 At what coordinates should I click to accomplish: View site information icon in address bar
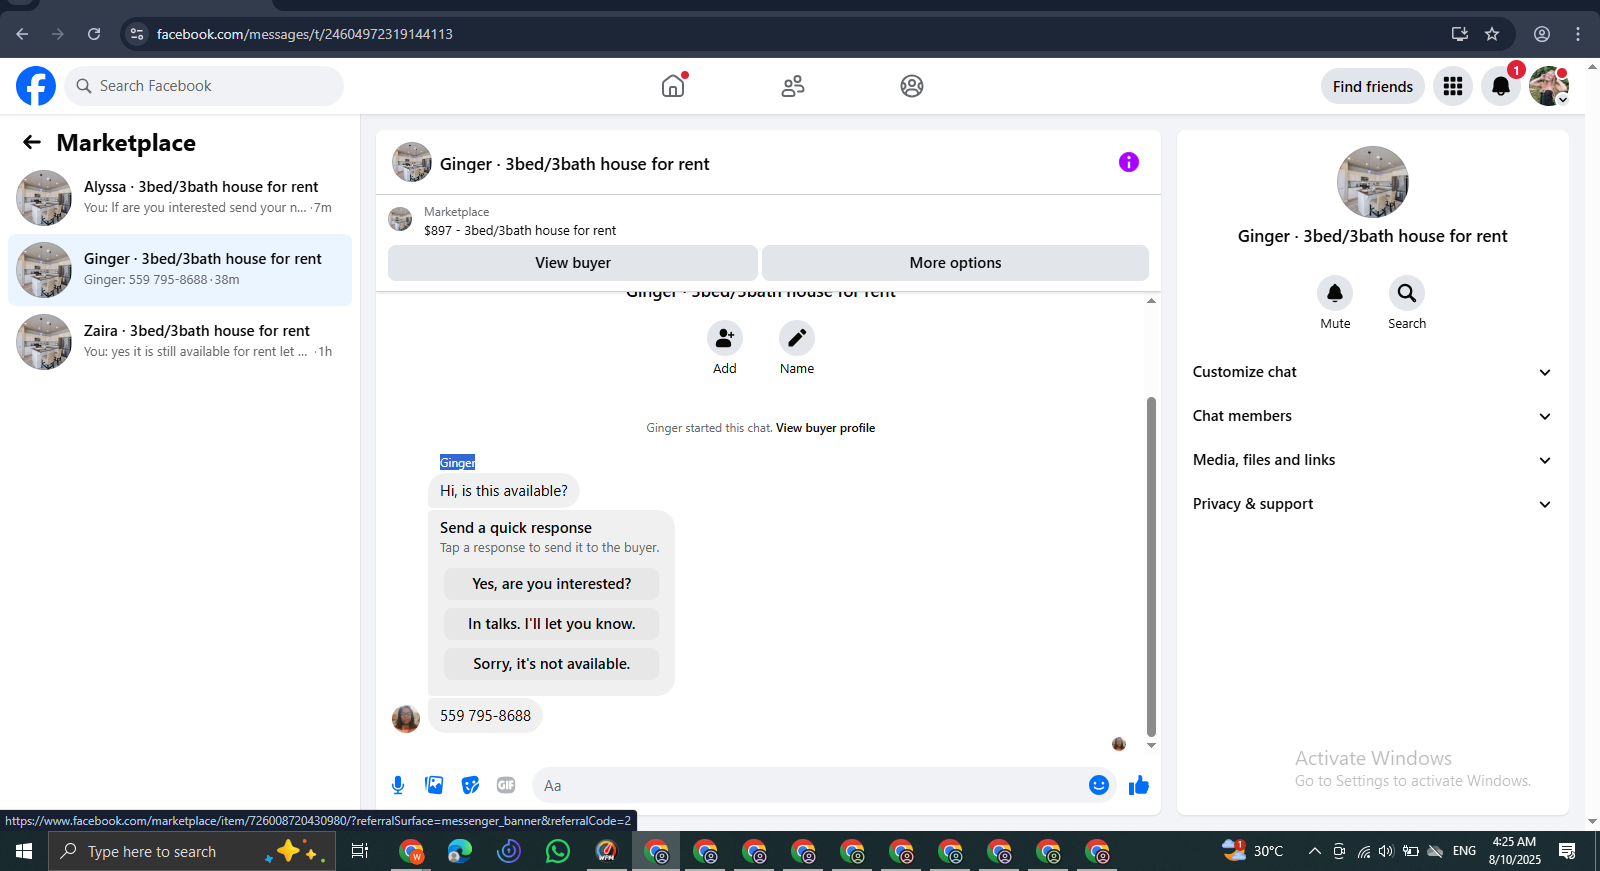coord(137,34)
